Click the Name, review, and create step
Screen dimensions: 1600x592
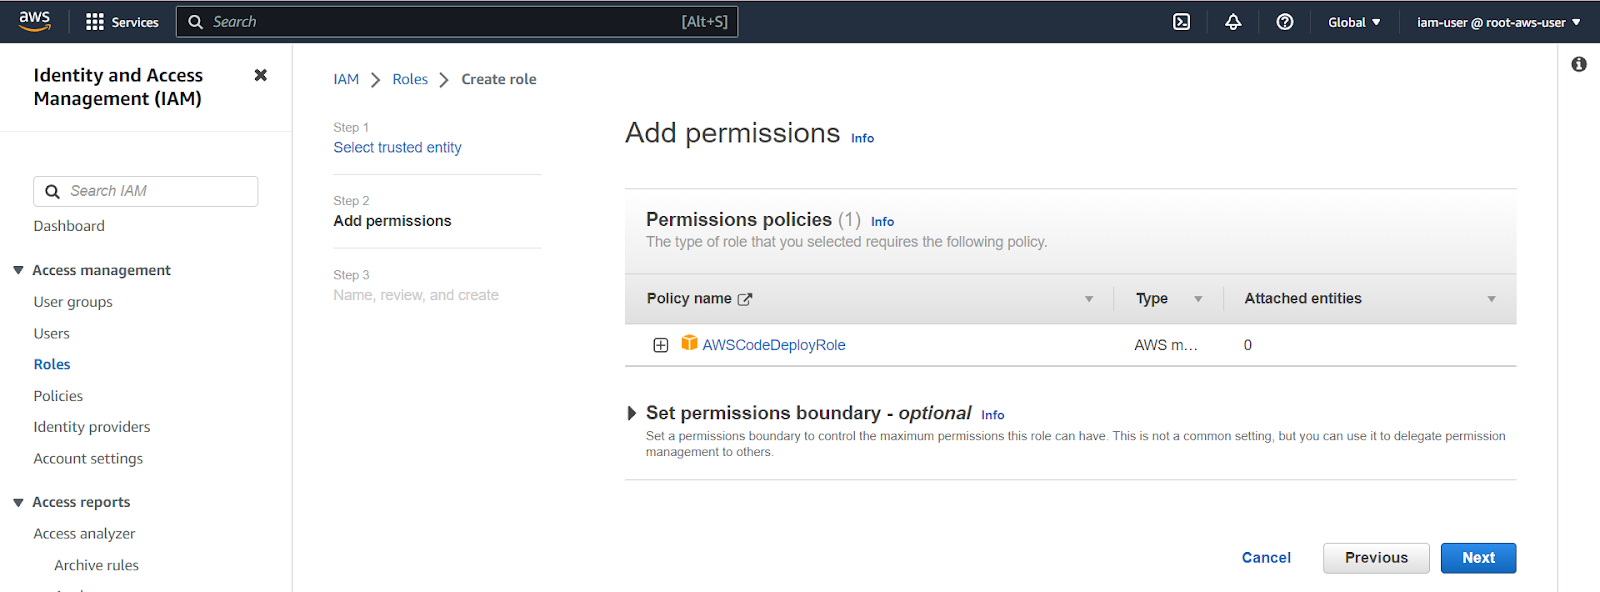(x=416, y=295)
